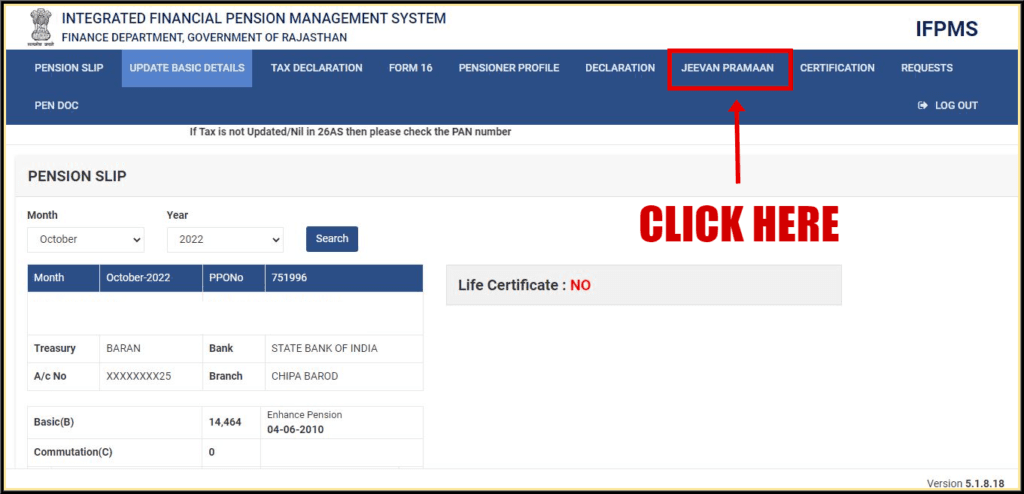Screen dimensions: 1024x494
Task: Expand the Month dropdown showing October
Action: tap(86, 240)
